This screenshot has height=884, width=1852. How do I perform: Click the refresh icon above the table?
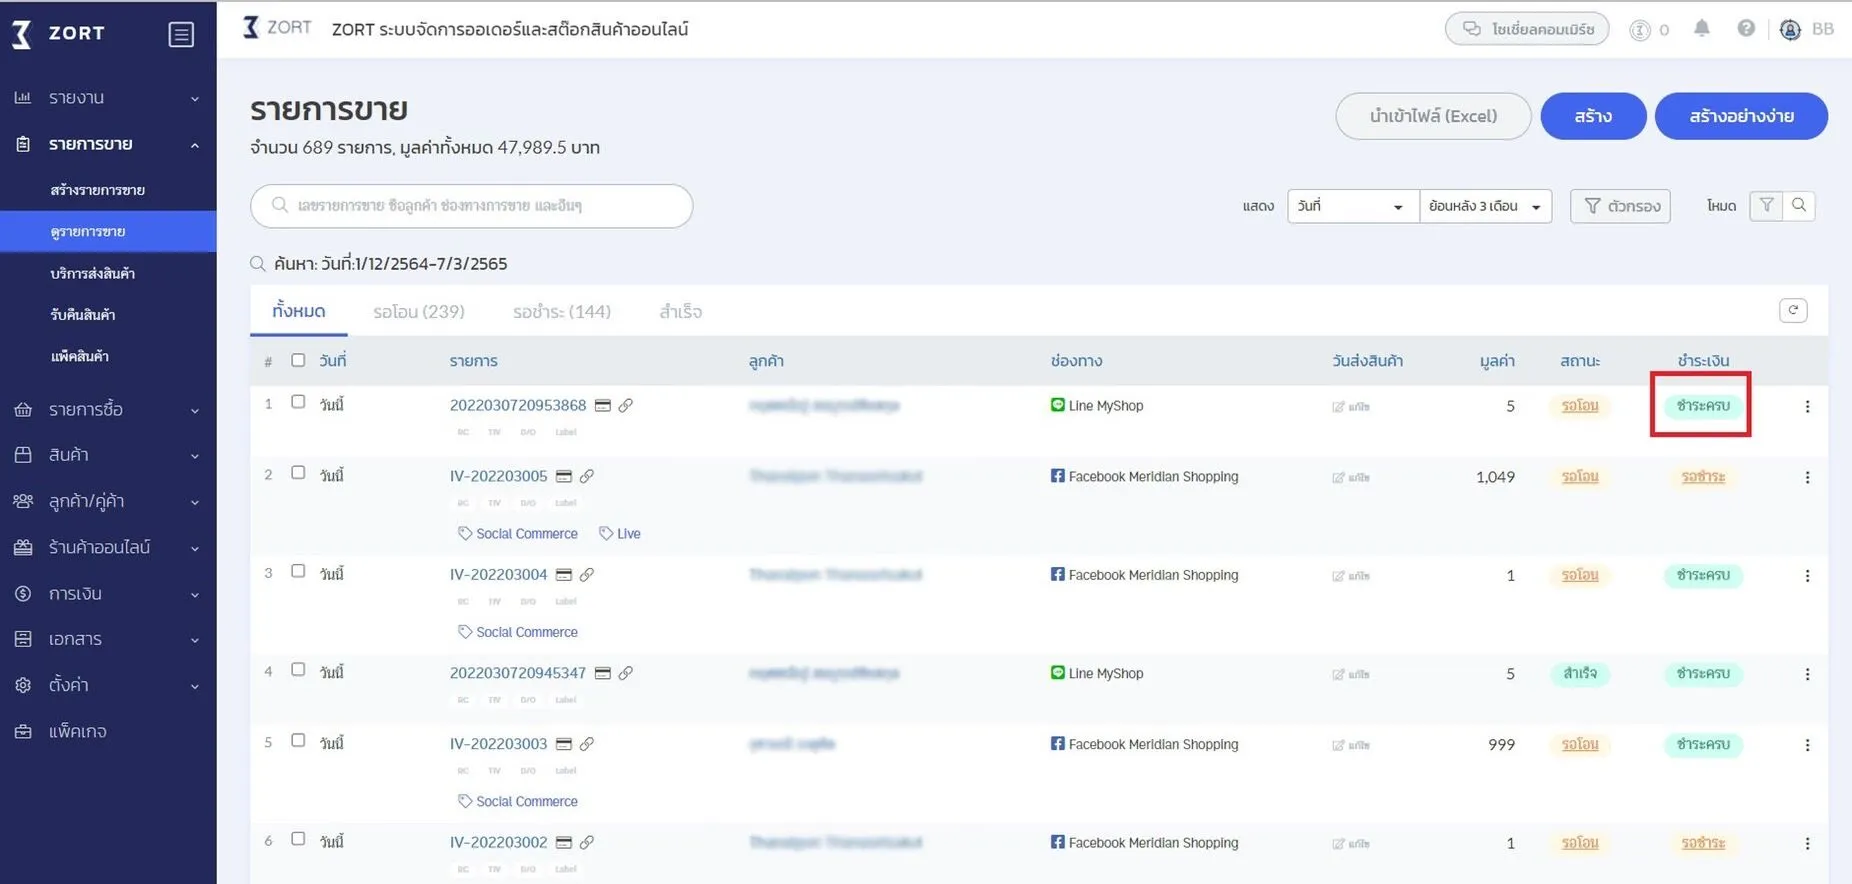(1792, 310)
